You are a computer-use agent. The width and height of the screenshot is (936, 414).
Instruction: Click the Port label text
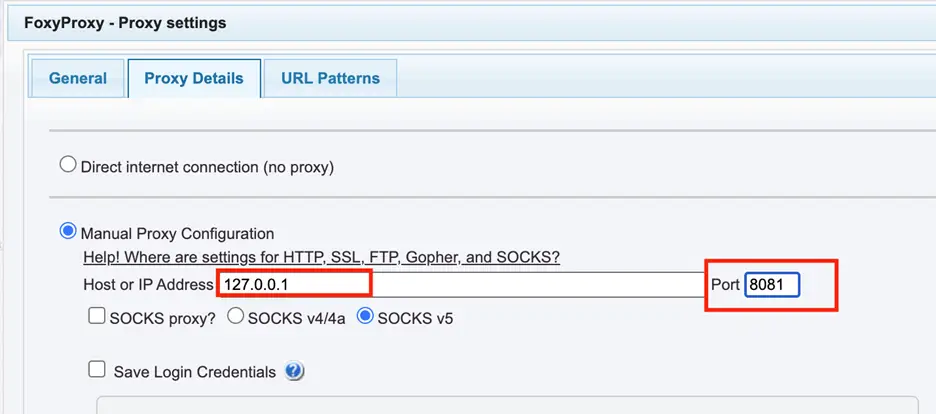coord(725,285)
